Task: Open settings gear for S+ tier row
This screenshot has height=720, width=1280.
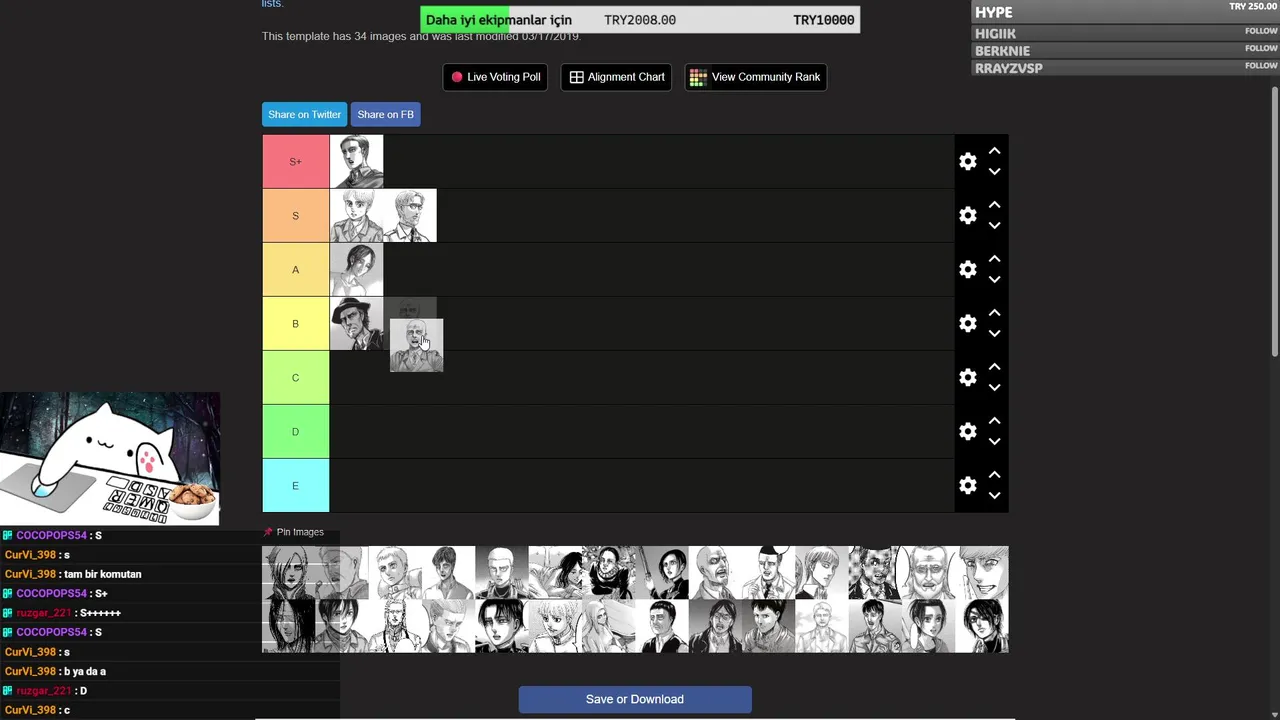Action: (x=967, y=161)
